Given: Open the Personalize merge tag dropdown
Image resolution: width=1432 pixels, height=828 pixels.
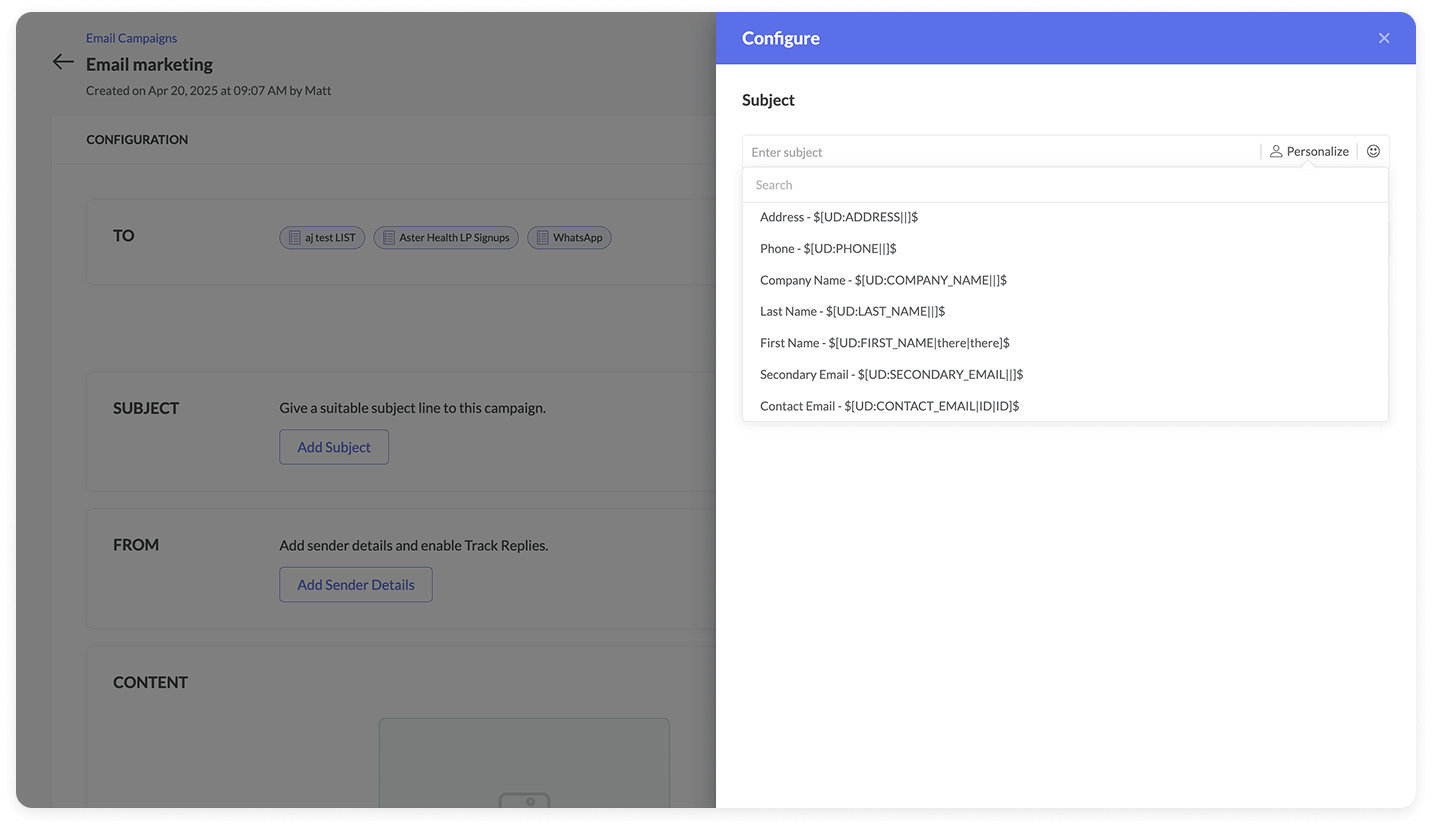Looking at the screenshot, I should (1309, 151).
